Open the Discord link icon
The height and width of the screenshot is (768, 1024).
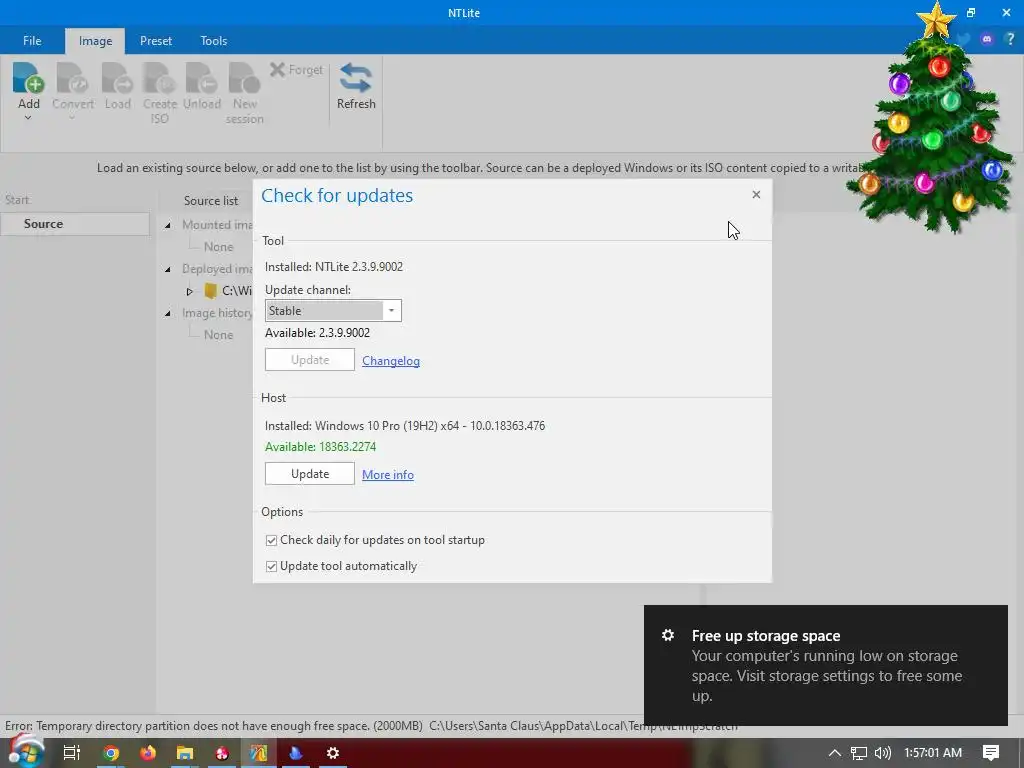pos(987,40)
